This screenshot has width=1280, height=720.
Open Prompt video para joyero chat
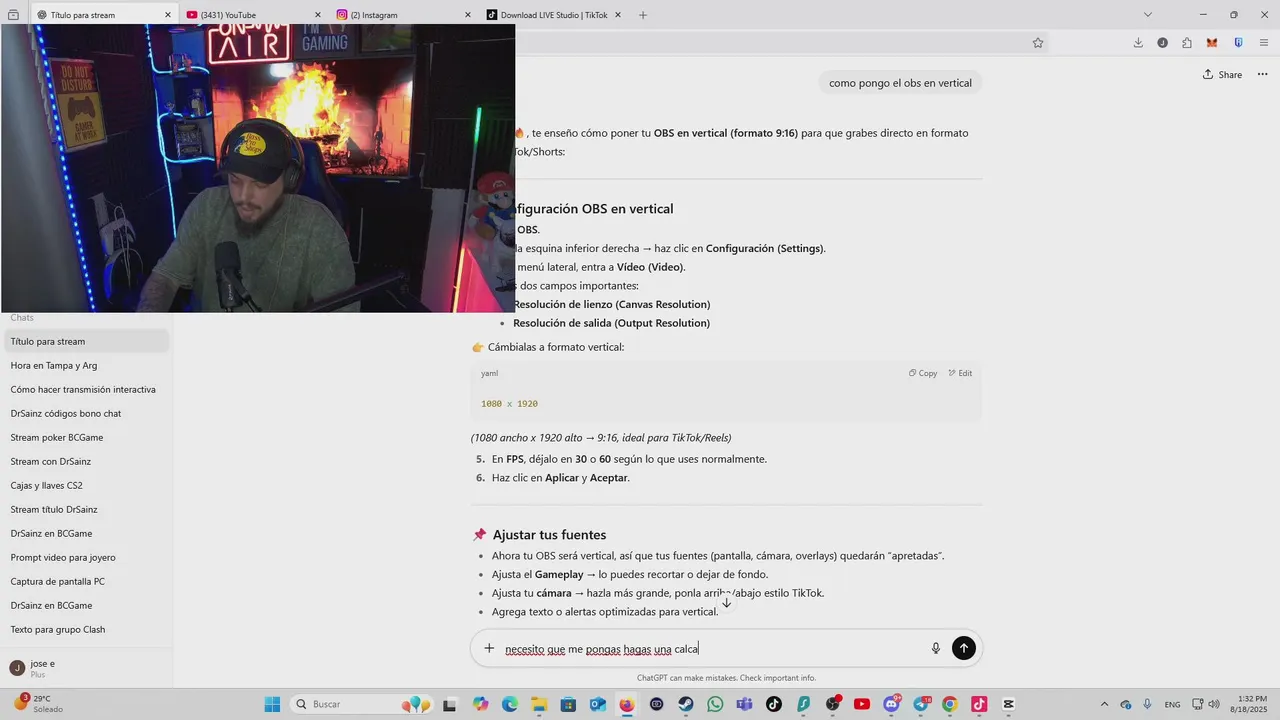point(86,558)
